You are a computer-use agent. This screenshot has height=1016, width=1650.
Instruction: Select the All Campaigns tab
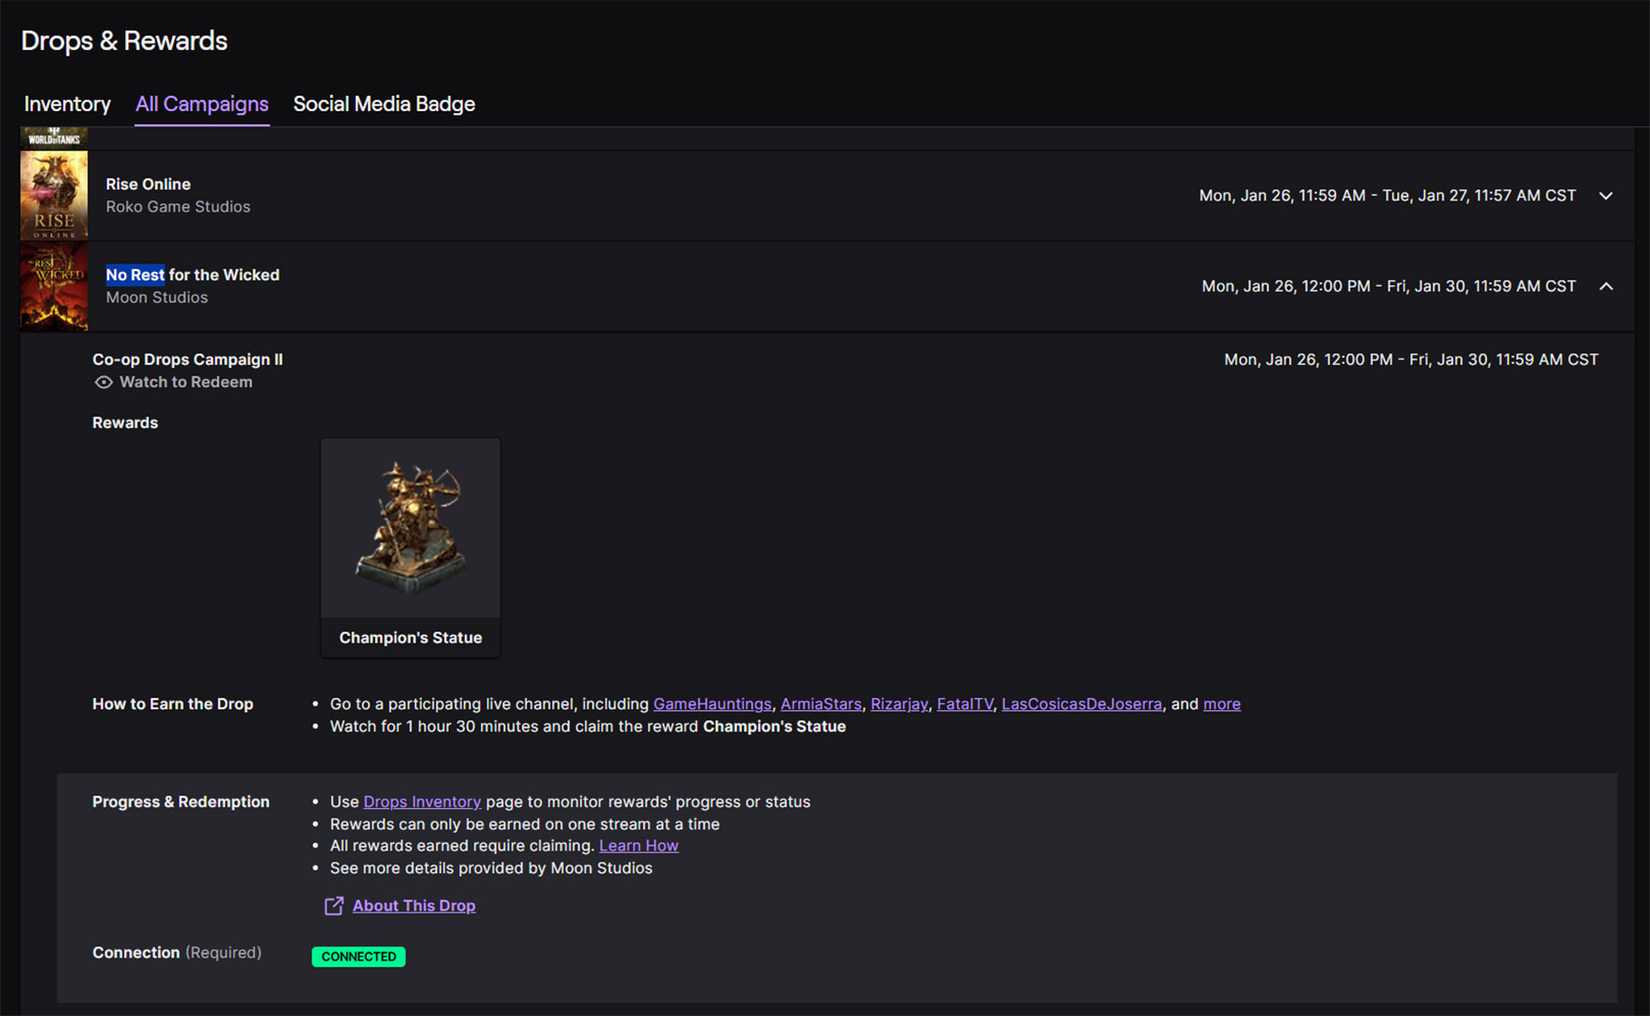click(x=202, y=104)
